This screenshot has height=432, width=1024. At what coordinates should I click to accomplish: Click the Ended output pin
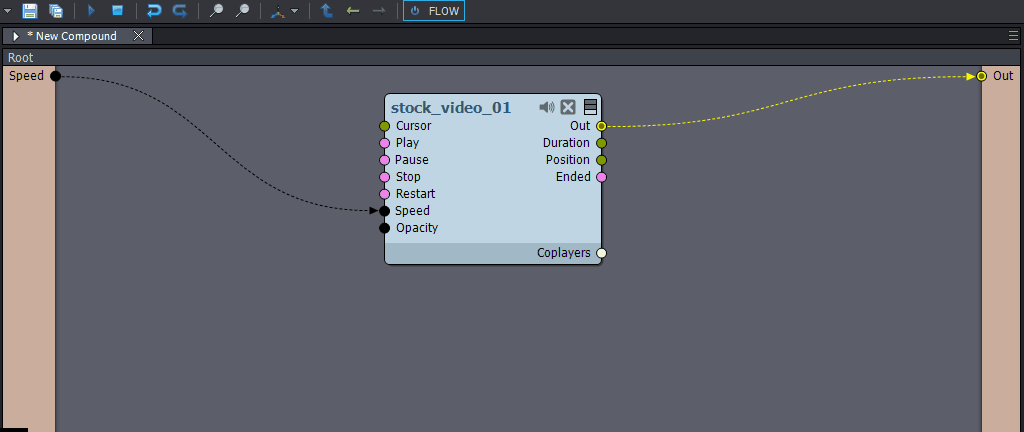pyautogui.click(x=601, y=177)
